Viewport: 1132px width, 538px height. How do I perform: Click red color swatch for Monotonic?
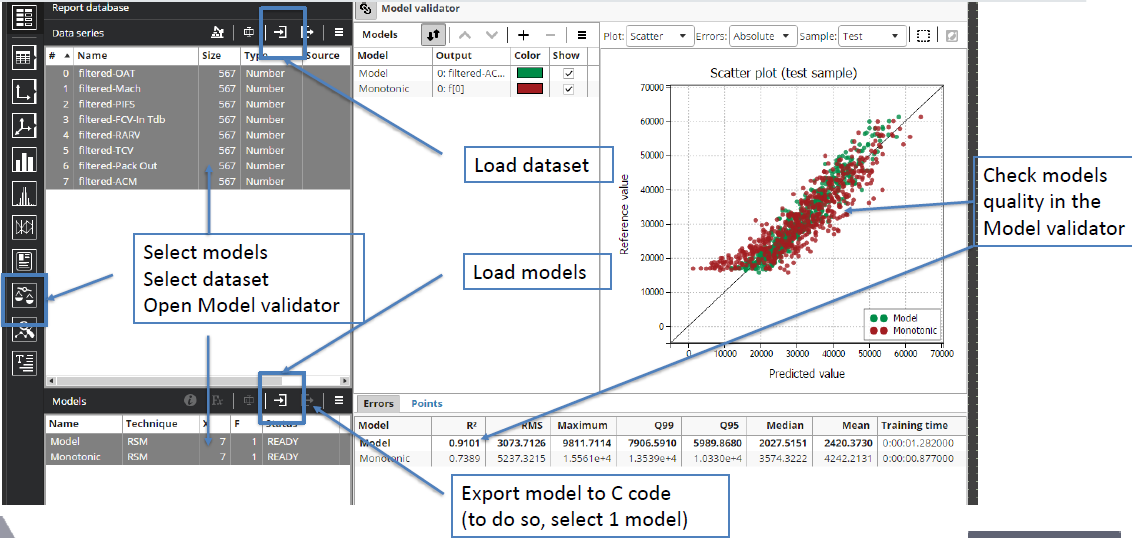pyautogui.click(x=531, y=89)
